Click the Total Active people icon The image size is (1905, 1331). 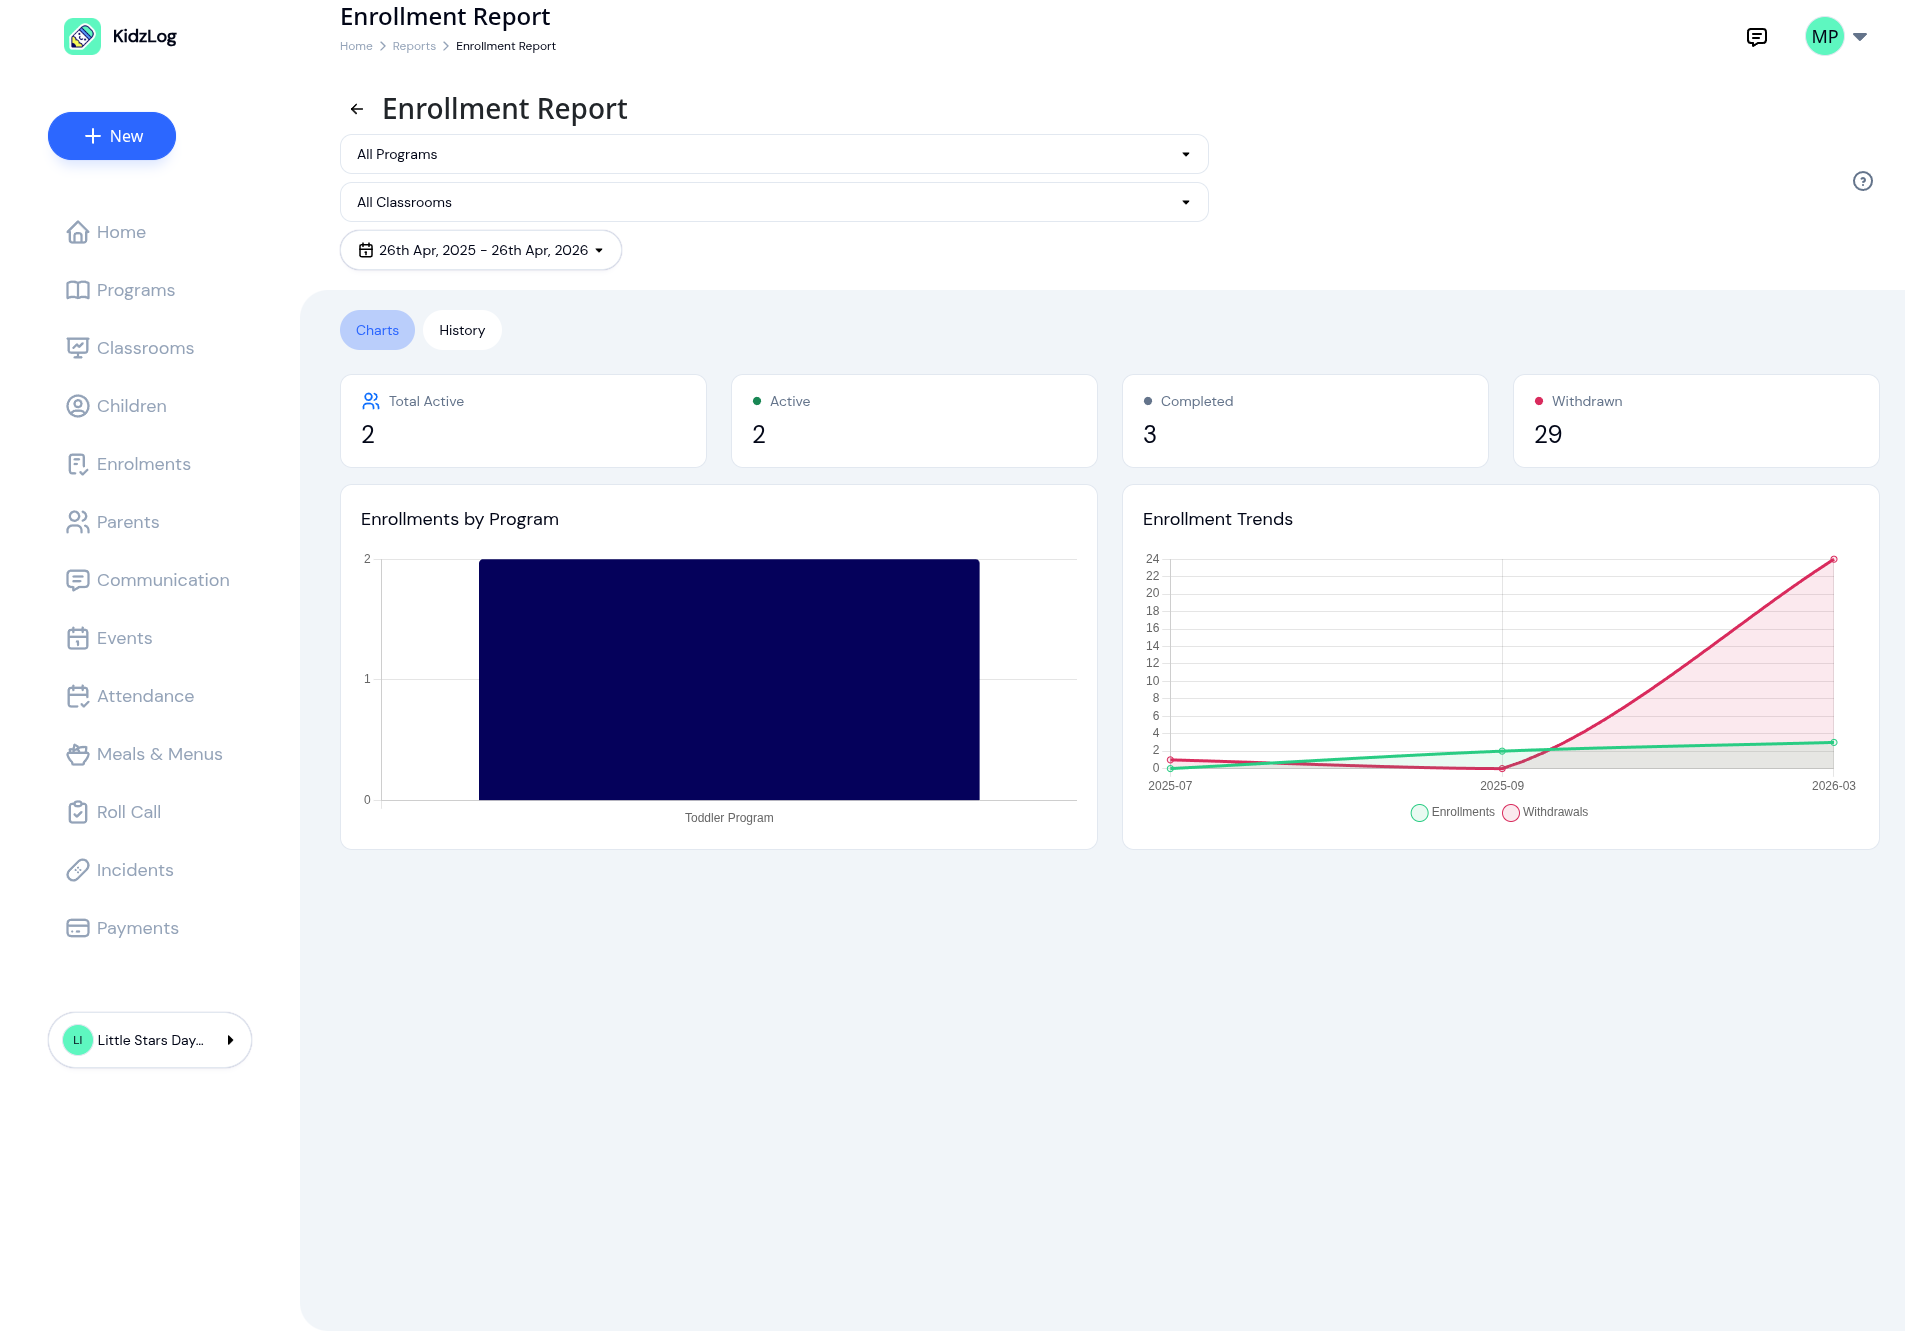(371, 401)
